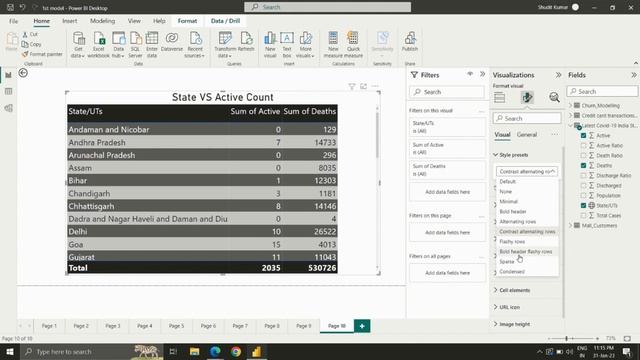Screen dimensions: 640x360
Task: Collapse the Fields pane with chevrons
Action: [633, 75]
